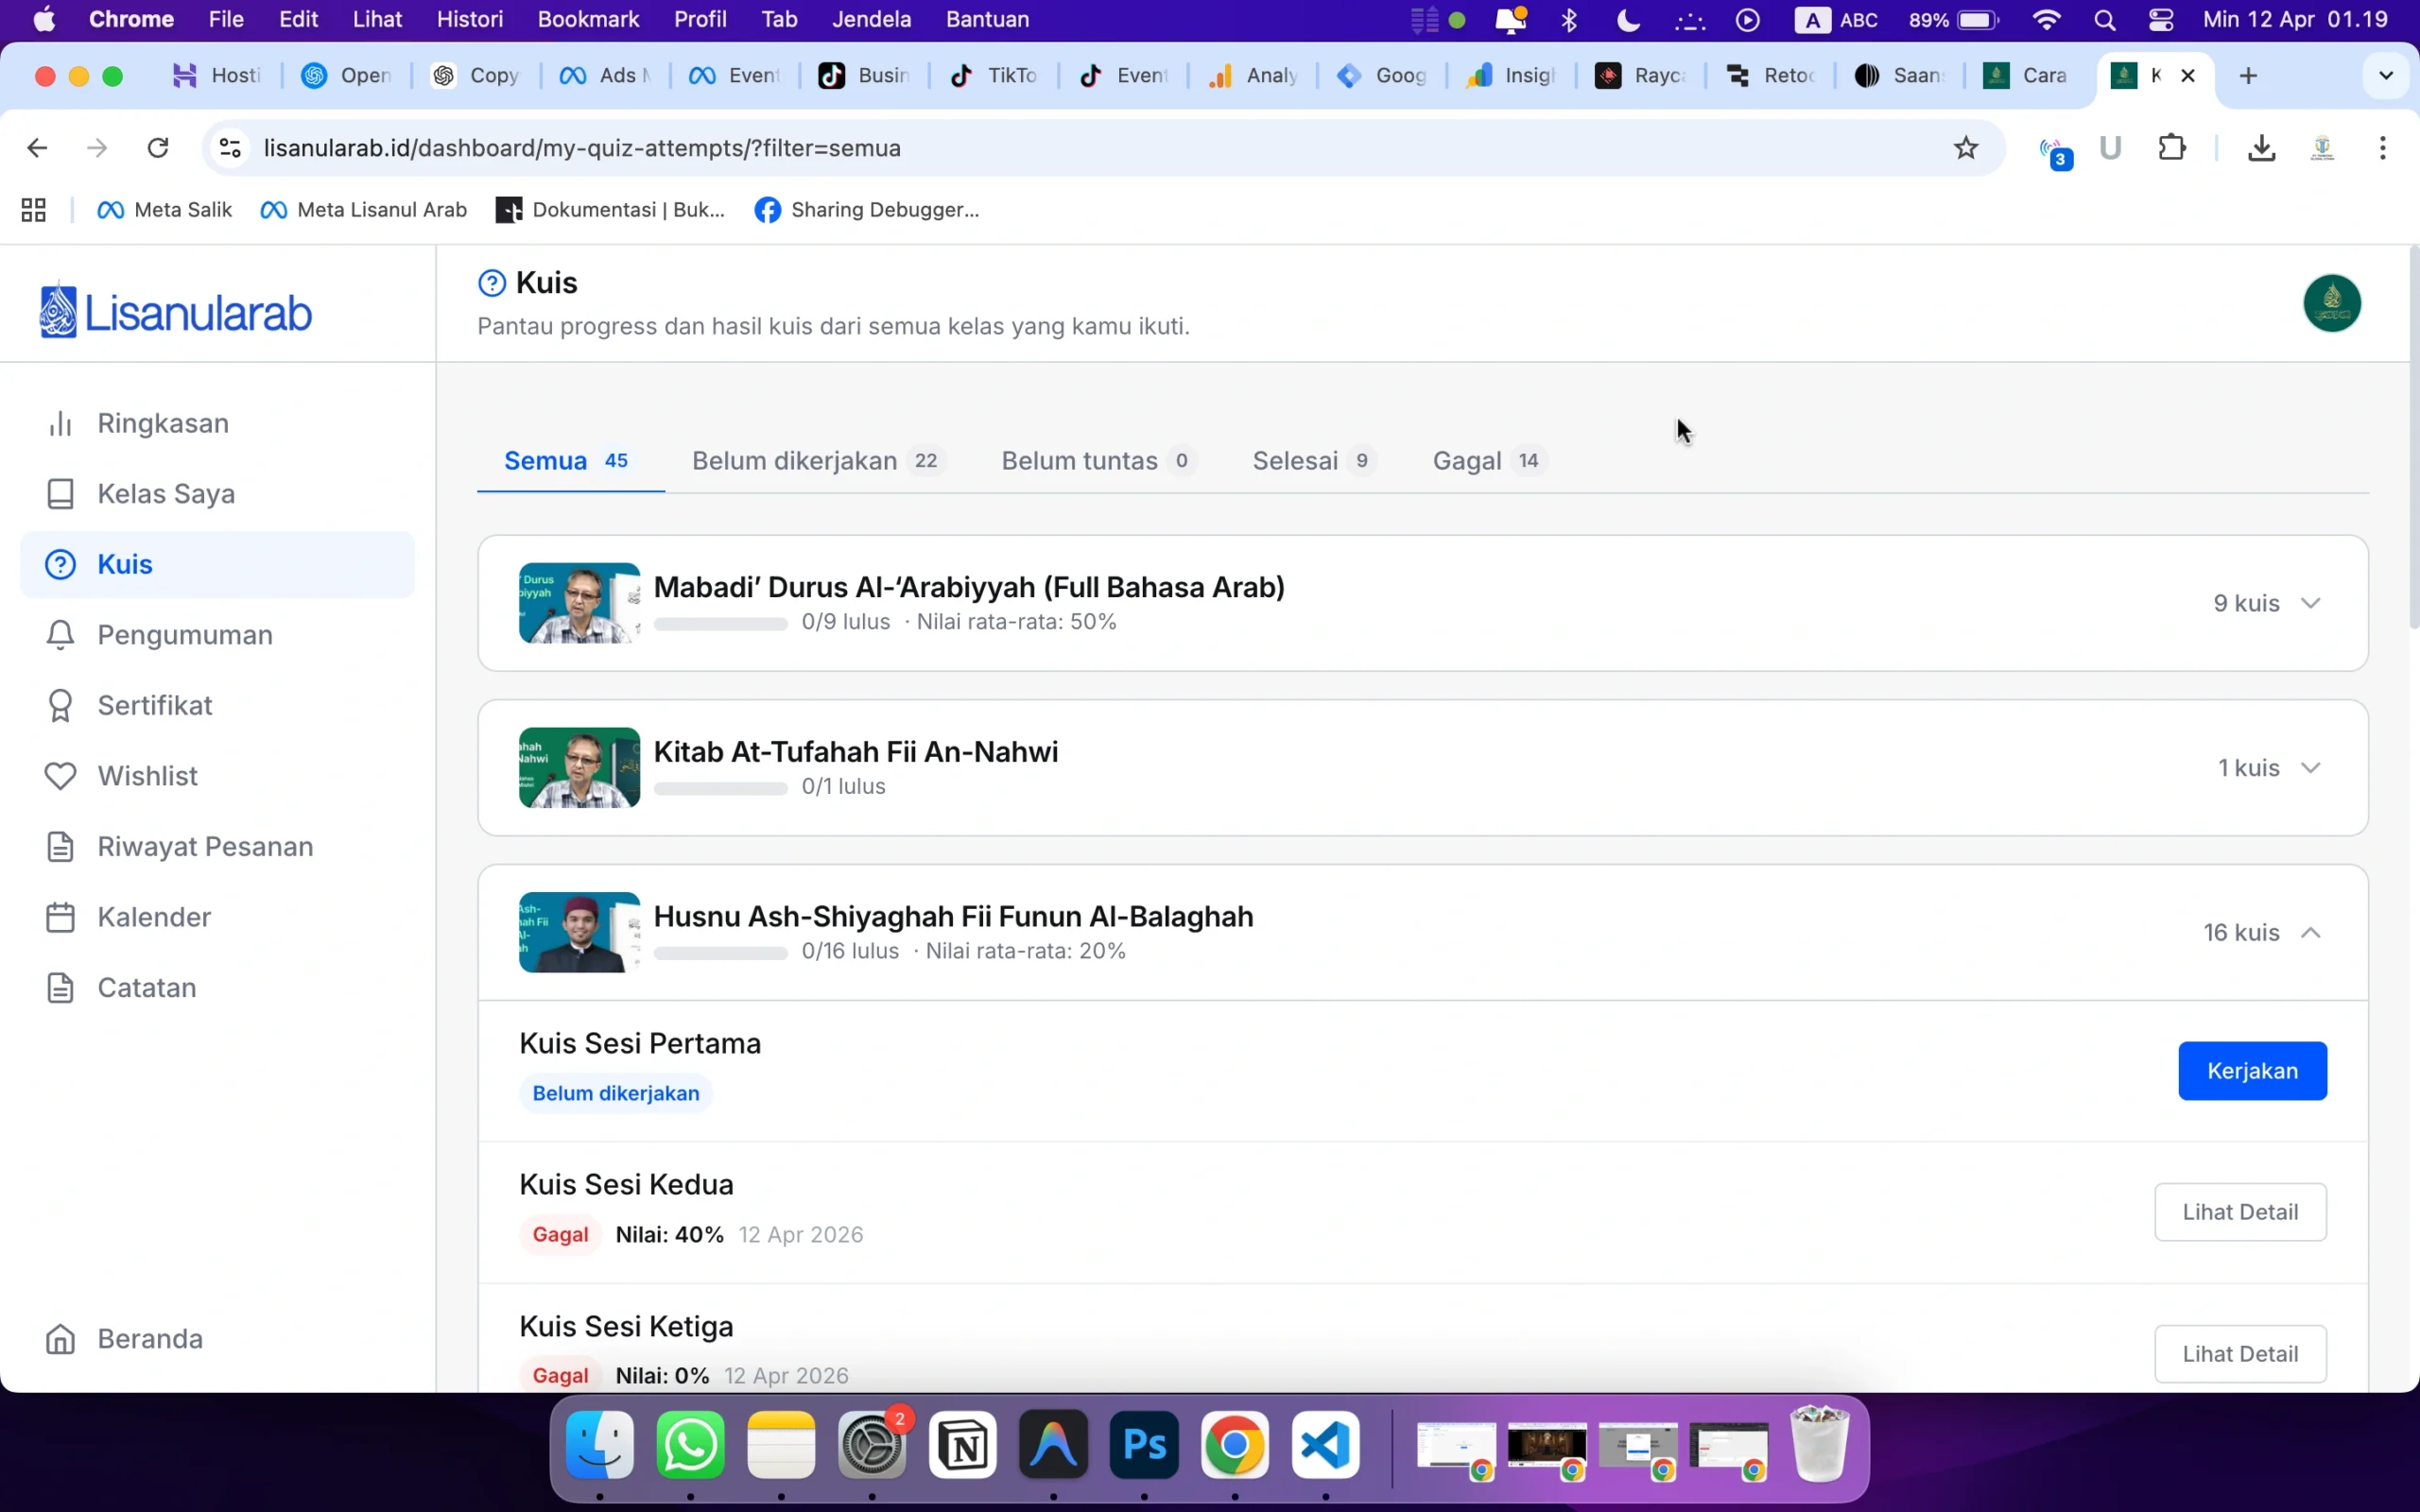Open Kalender from the sidebar
The image size is (2420, 1512).
153,917
